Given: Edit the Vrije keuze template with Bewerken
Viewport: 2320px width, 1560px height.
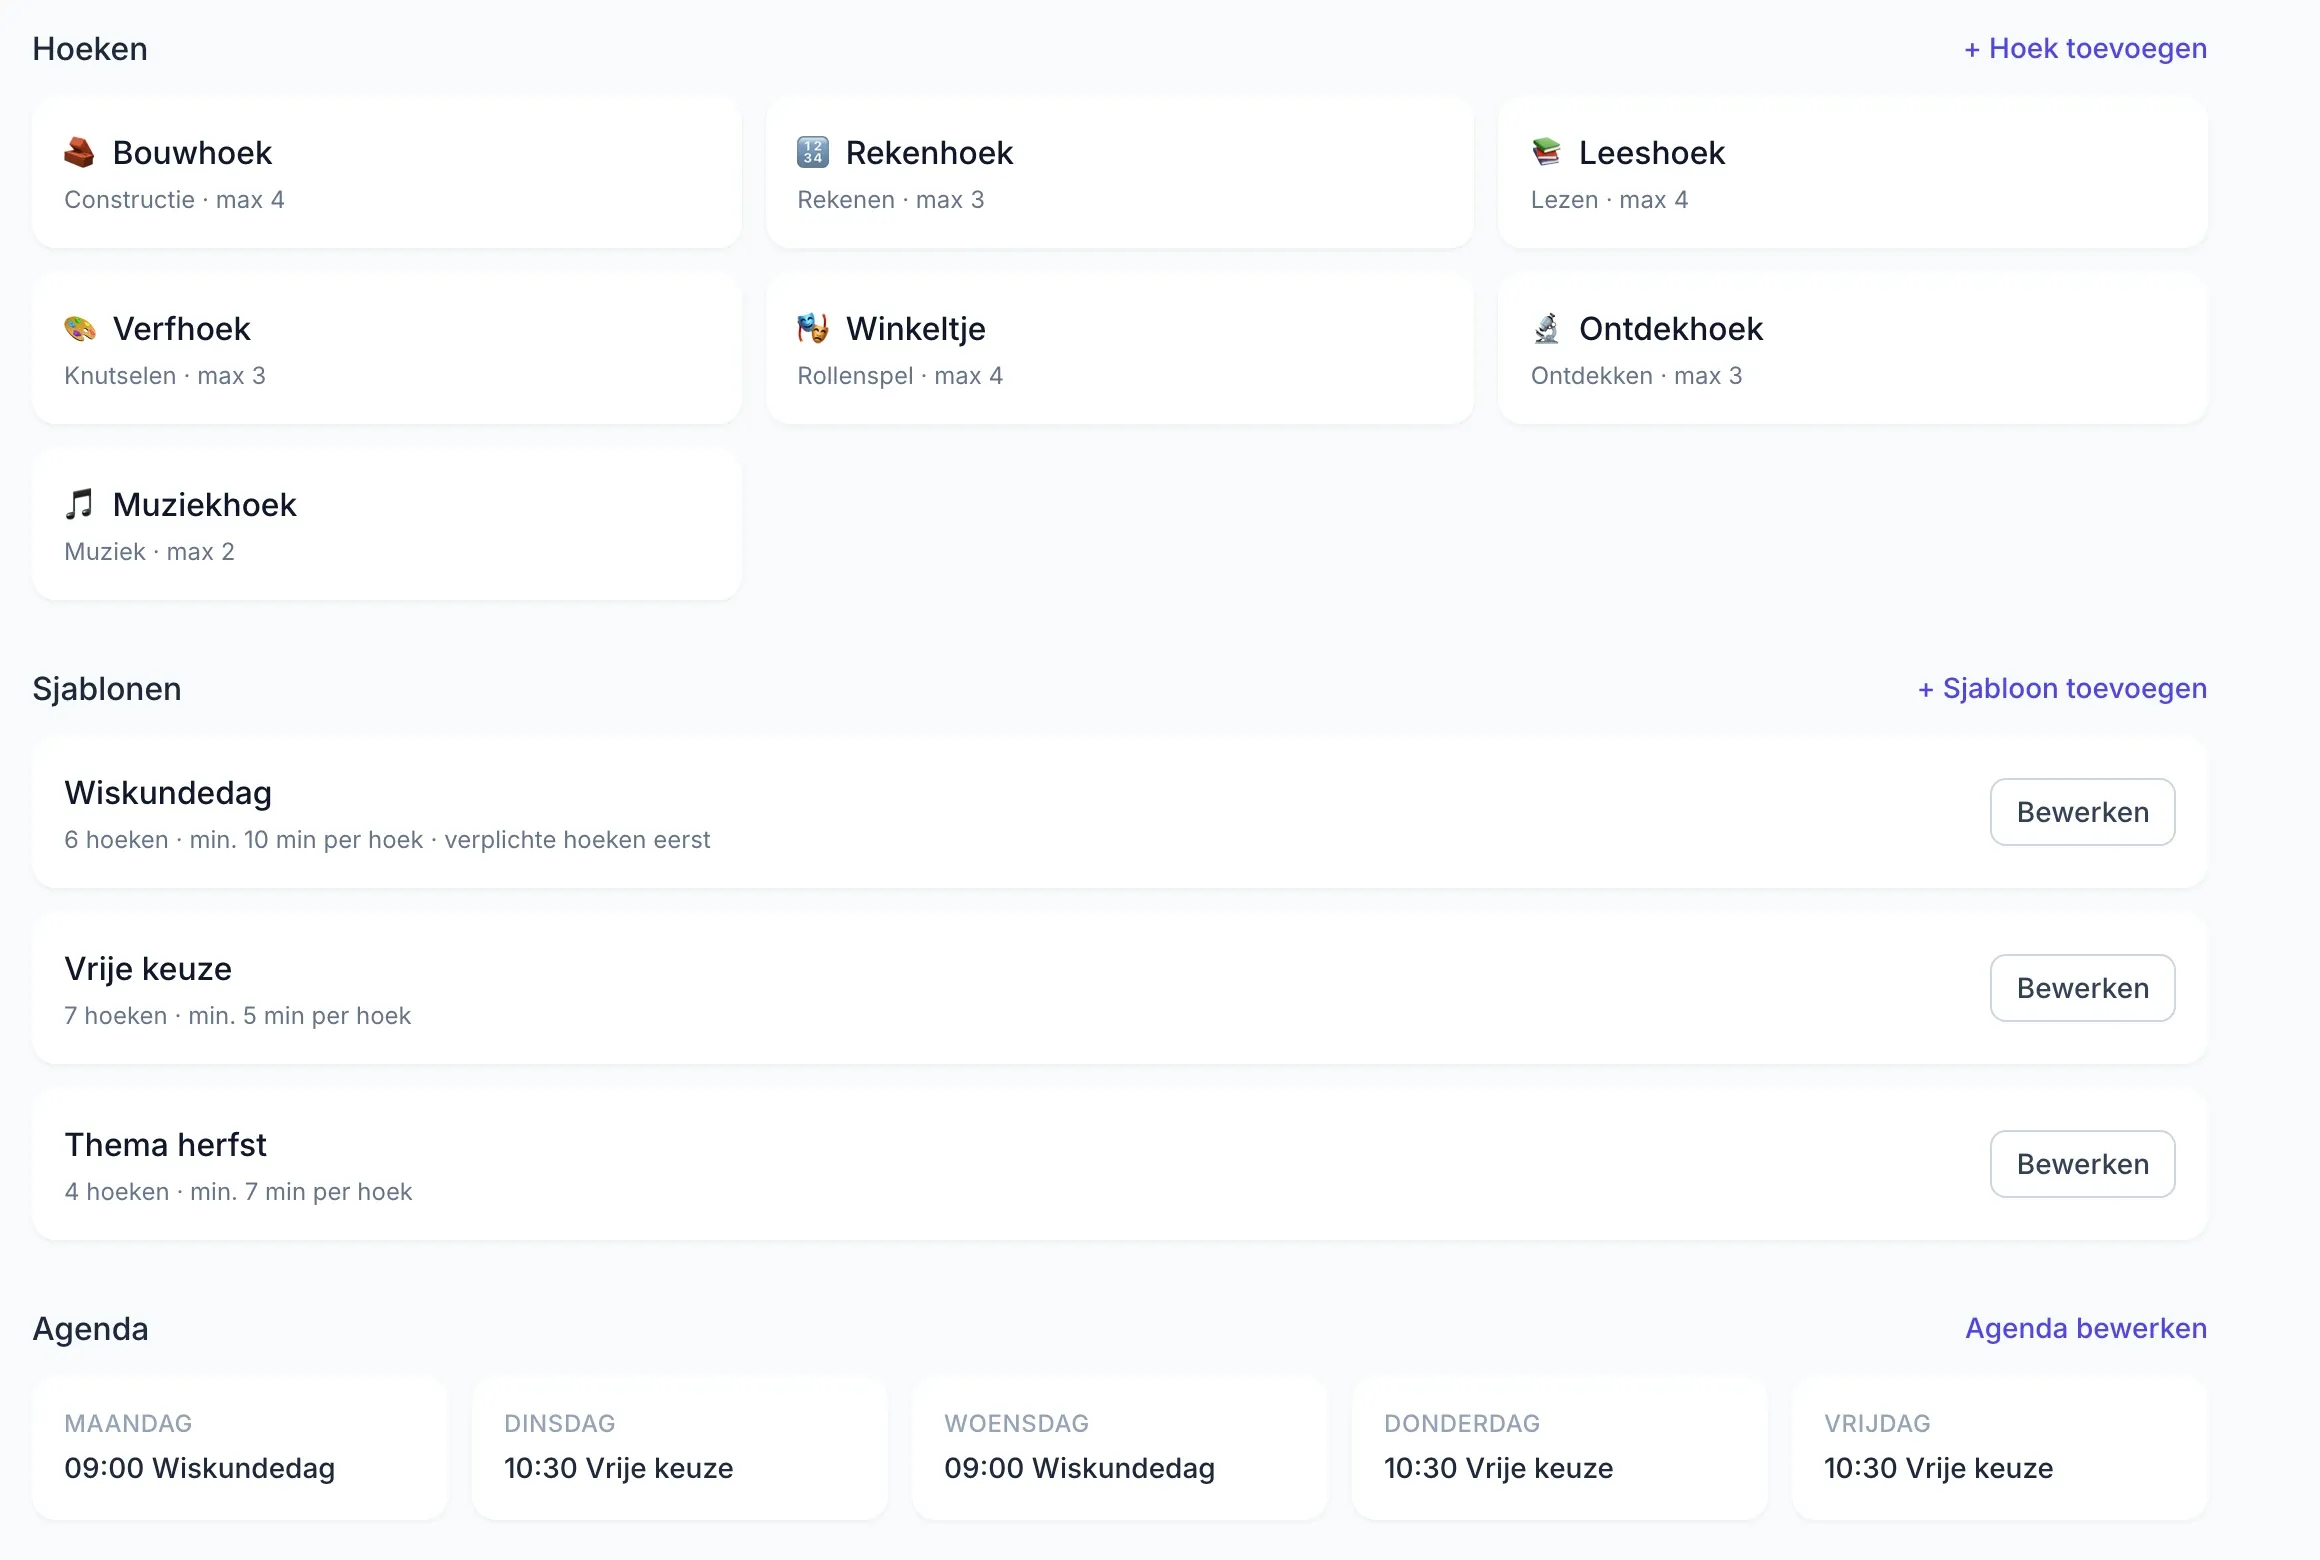Looking at the screenshot, I should click(x=2082, y=988).
